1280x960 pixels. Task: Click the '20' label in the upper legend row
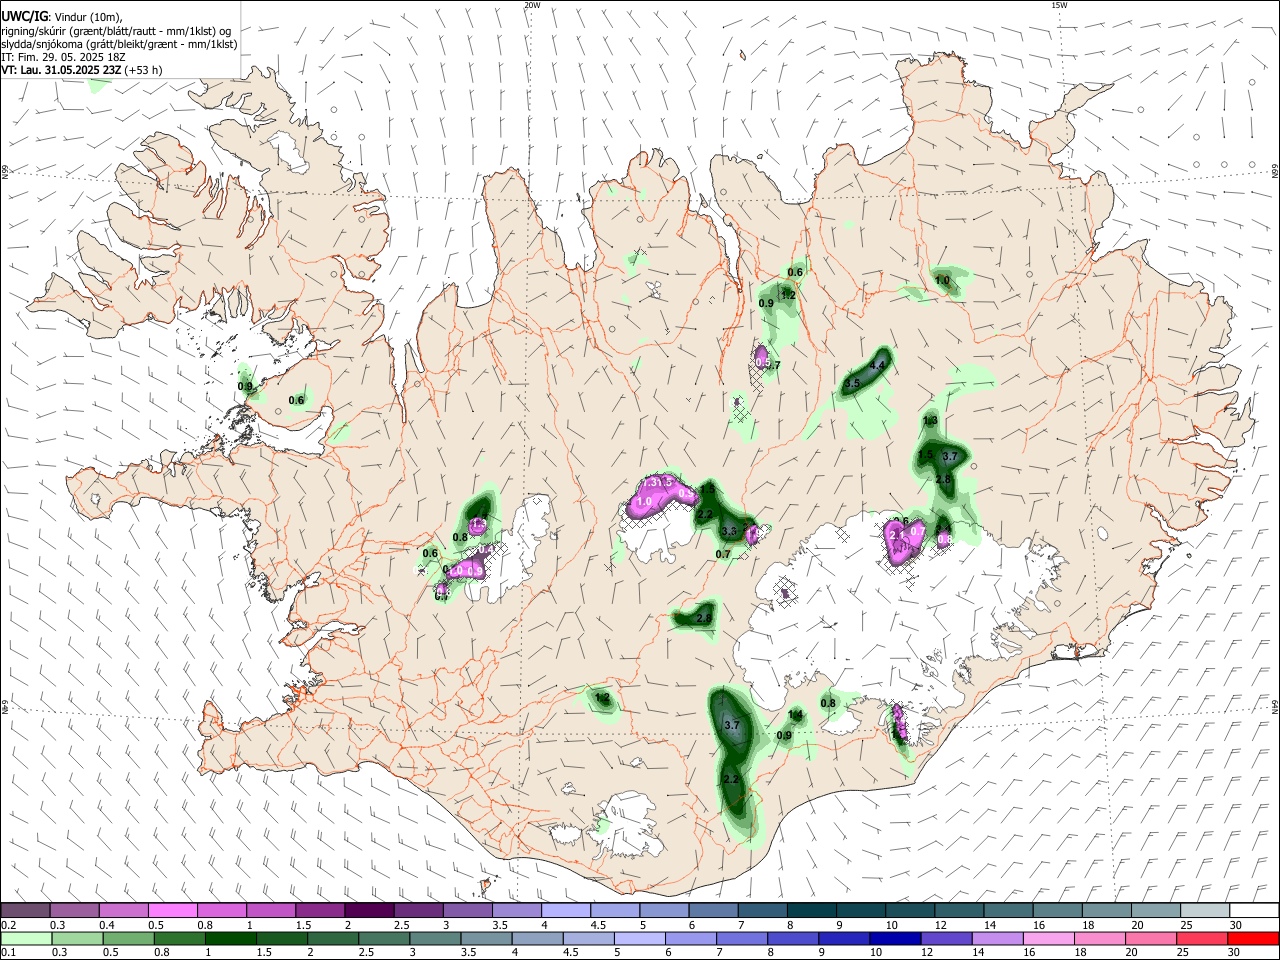click(1138, 925)
